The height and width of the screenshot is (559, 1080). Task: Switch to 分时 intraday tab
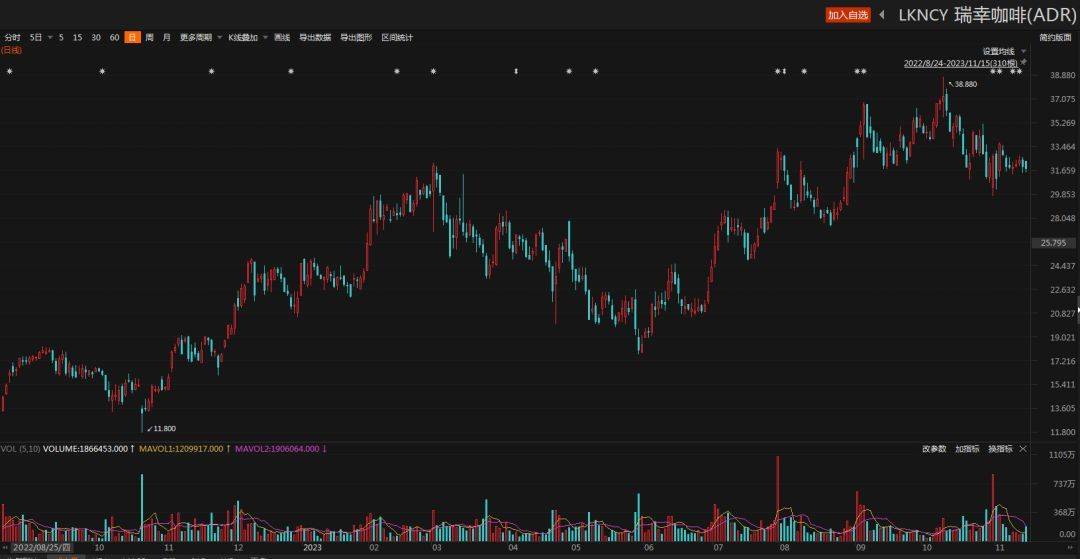coord(12,37)
